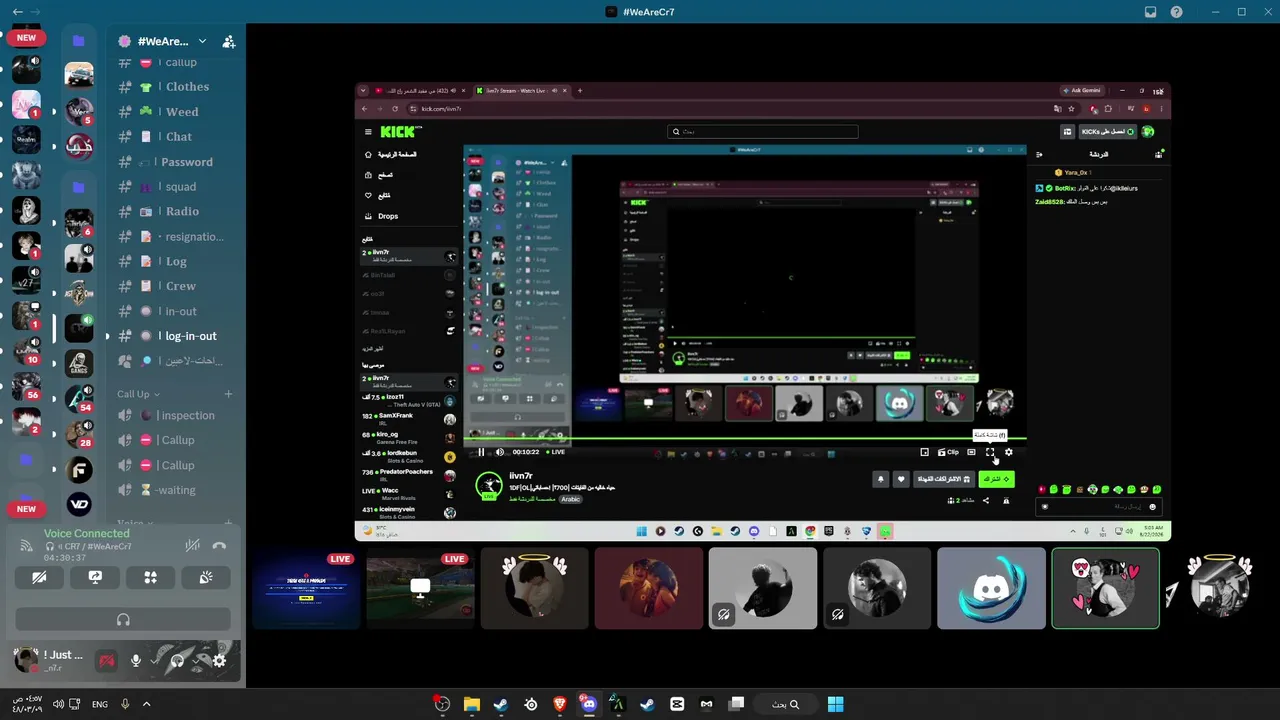Go back using the title bar arrow
The height and width of the screenshot is (720, 1280).
pos(18,12)
